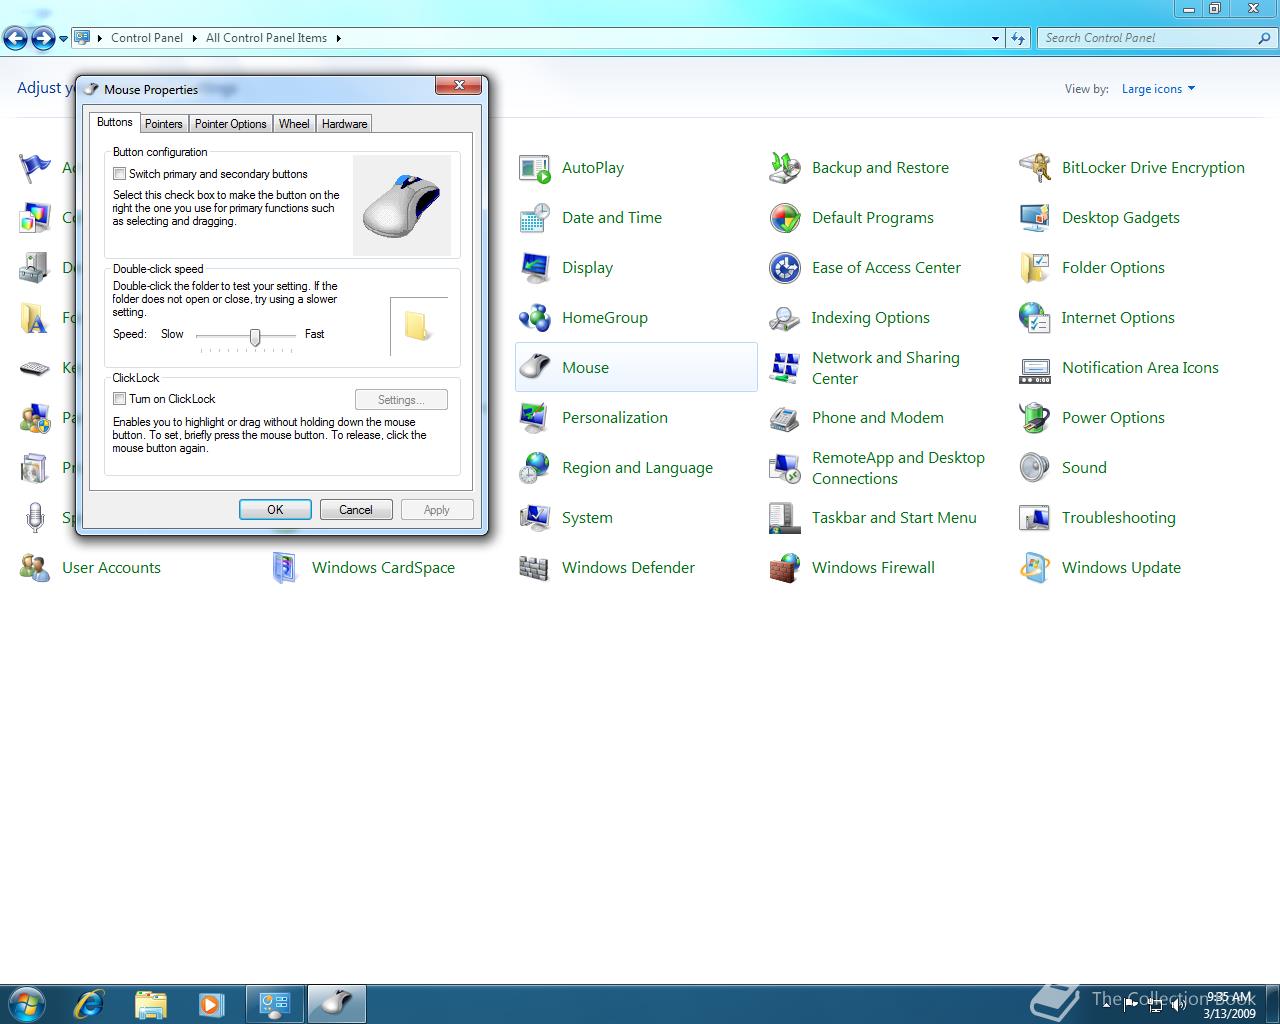Open the Windows Firewall icon

784,568
